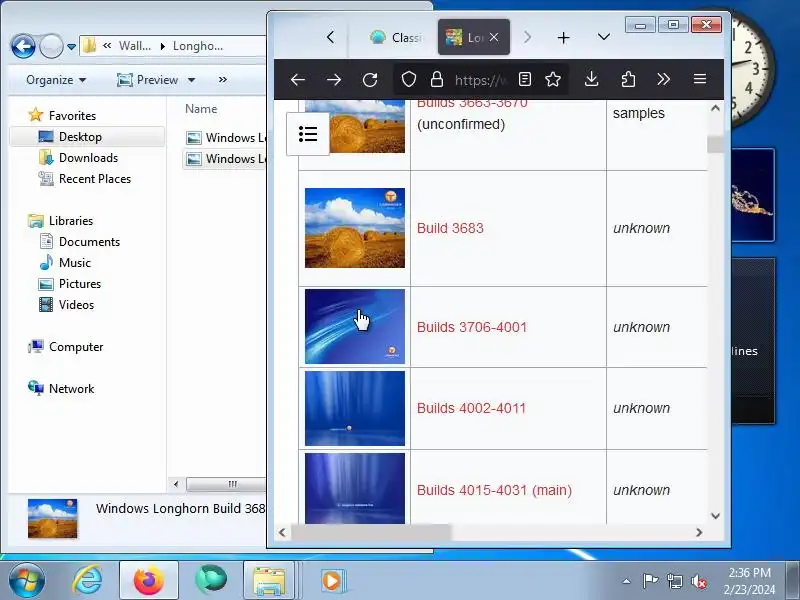Open the Organize menu in Explorer
The image size is (800, 600).
[x=56, y=80]
